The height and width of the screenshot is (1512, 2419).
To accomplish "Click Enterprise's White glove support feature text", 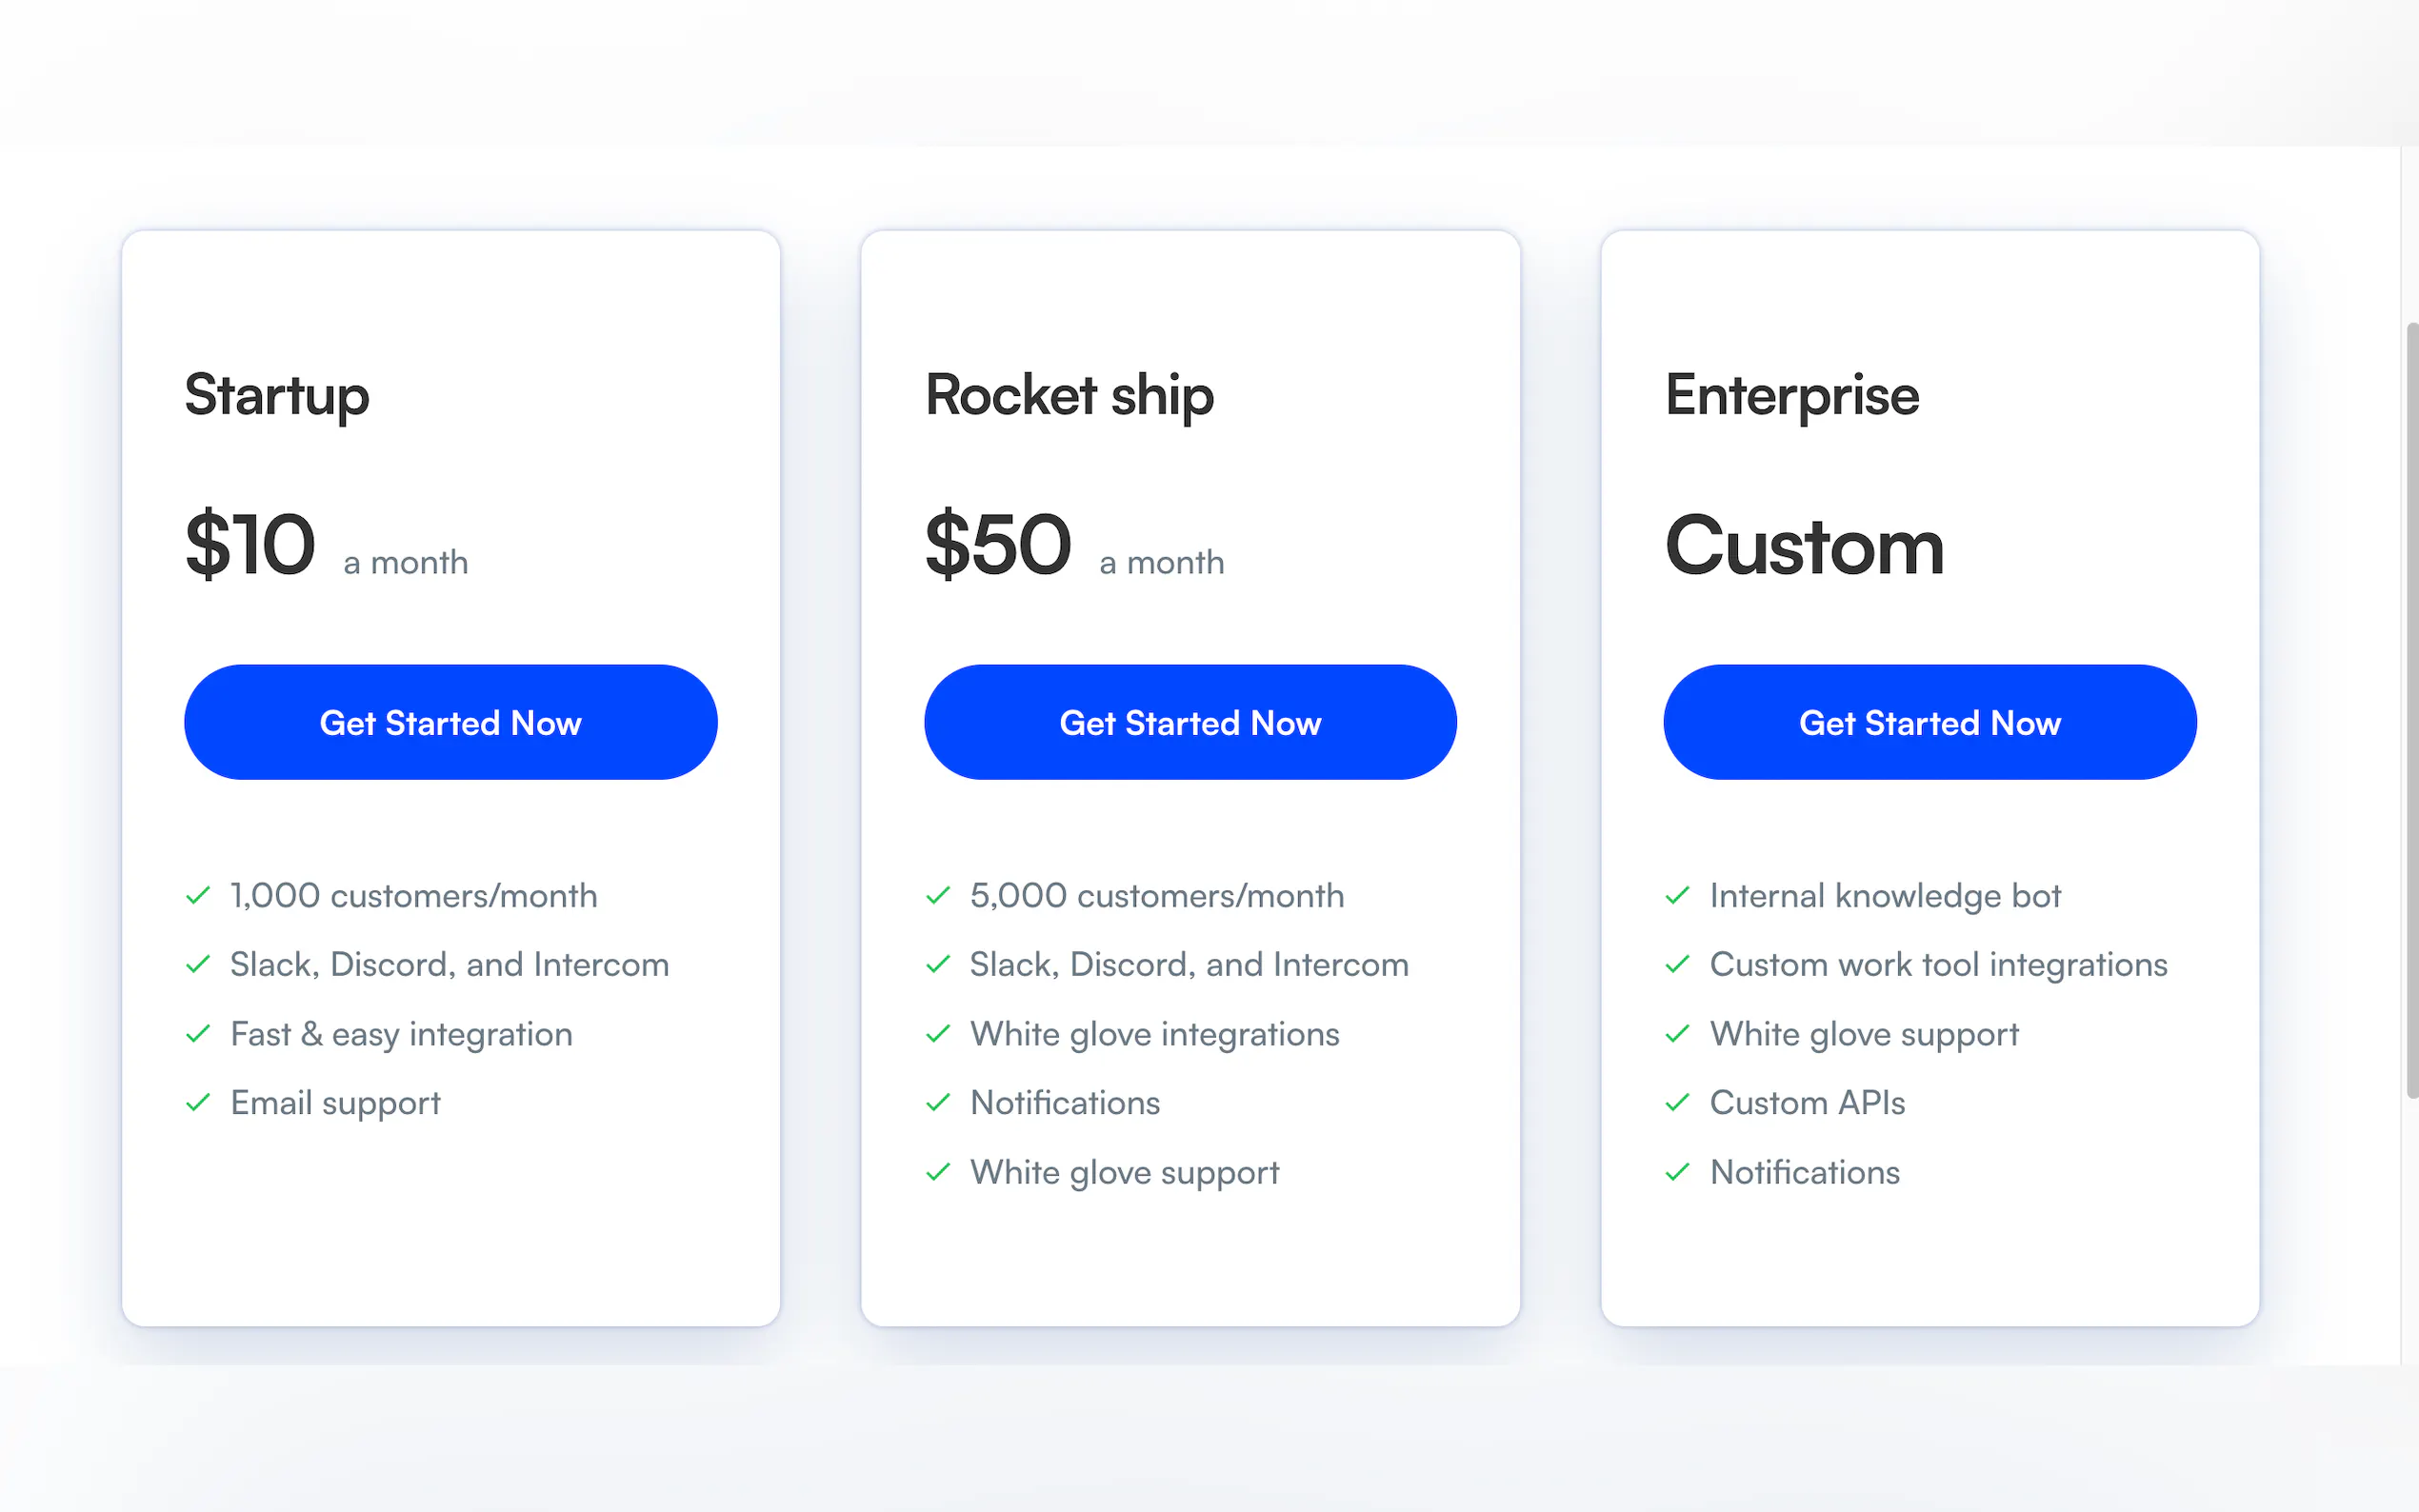I will pyautogui.click(x=1864, y=1033).
